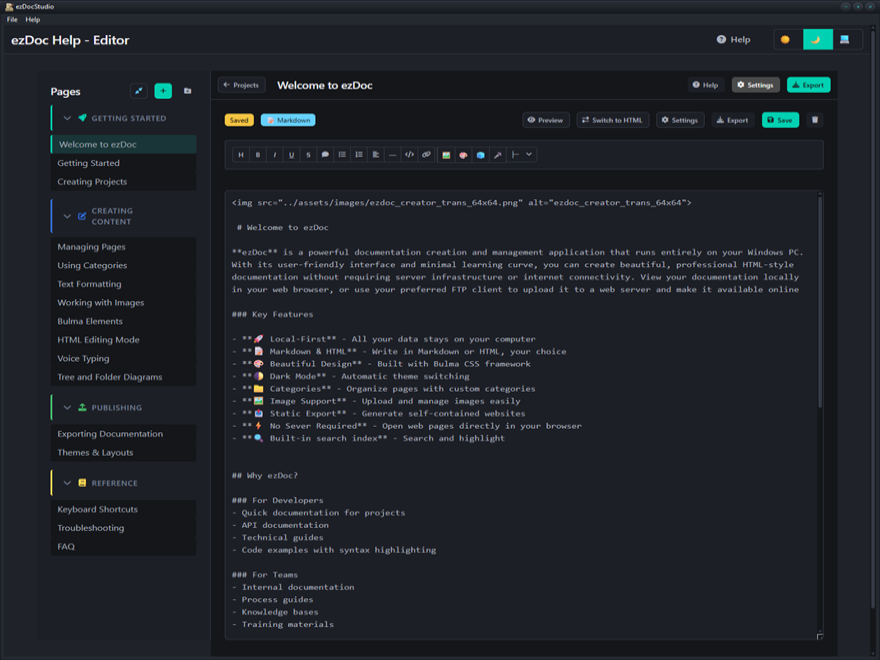This screenshot has width=880, height=660.
Task: Click the green add page plus icon
Action: click(163, 91)
